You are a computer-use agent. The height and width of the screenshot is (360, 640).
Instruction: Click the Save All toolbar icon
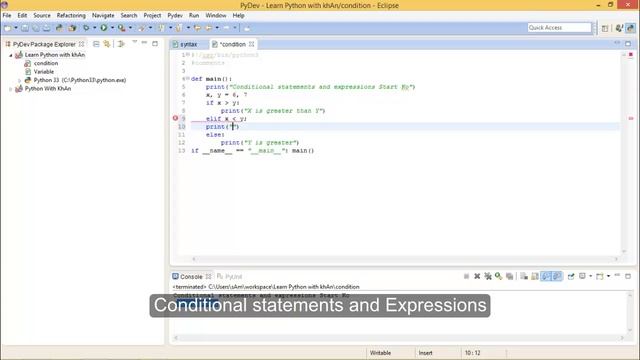[36, 28]
